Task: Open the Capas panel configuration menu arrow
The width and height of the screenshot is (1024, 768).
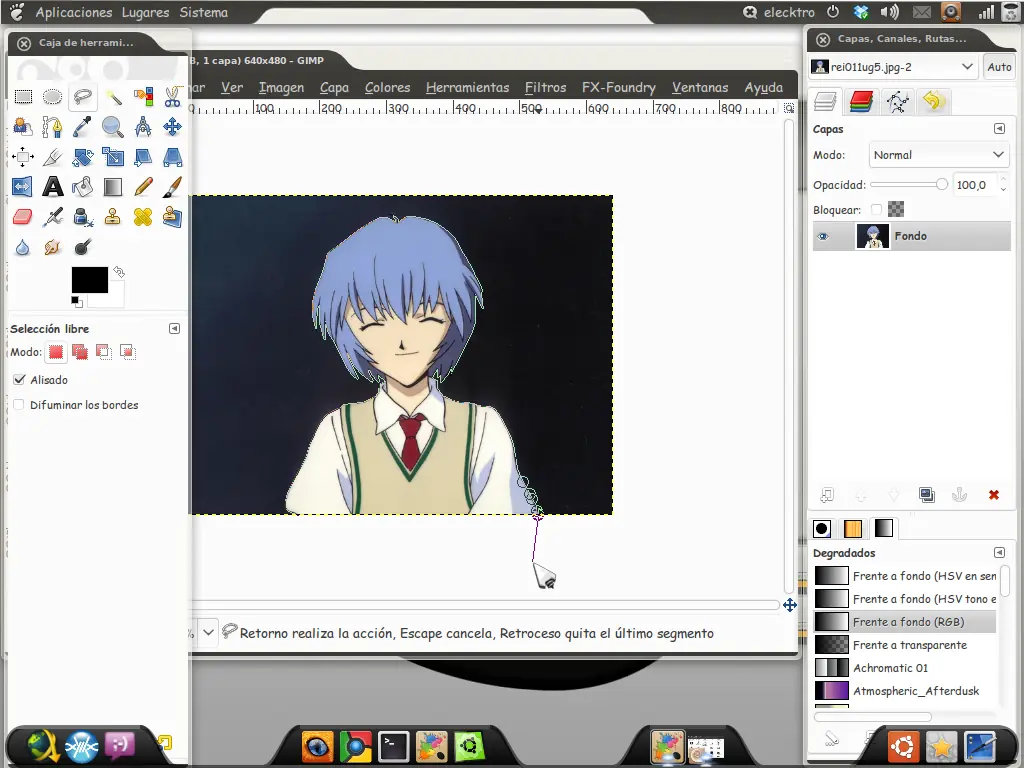Action: pyautogui.click(x=999, y=129)
